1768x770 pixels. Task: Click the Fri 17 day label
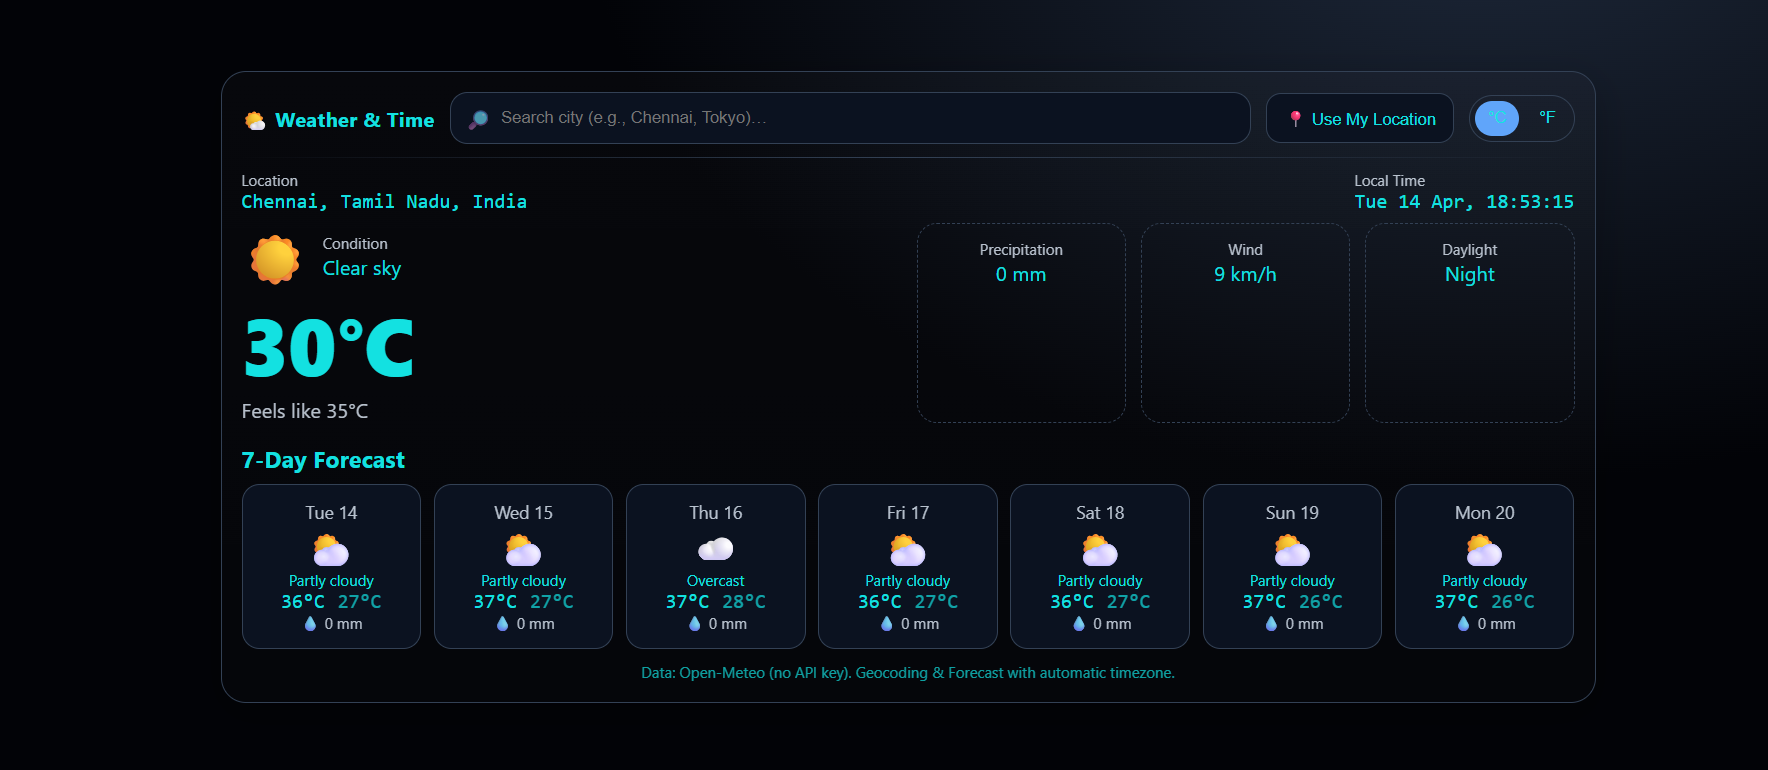908,513
